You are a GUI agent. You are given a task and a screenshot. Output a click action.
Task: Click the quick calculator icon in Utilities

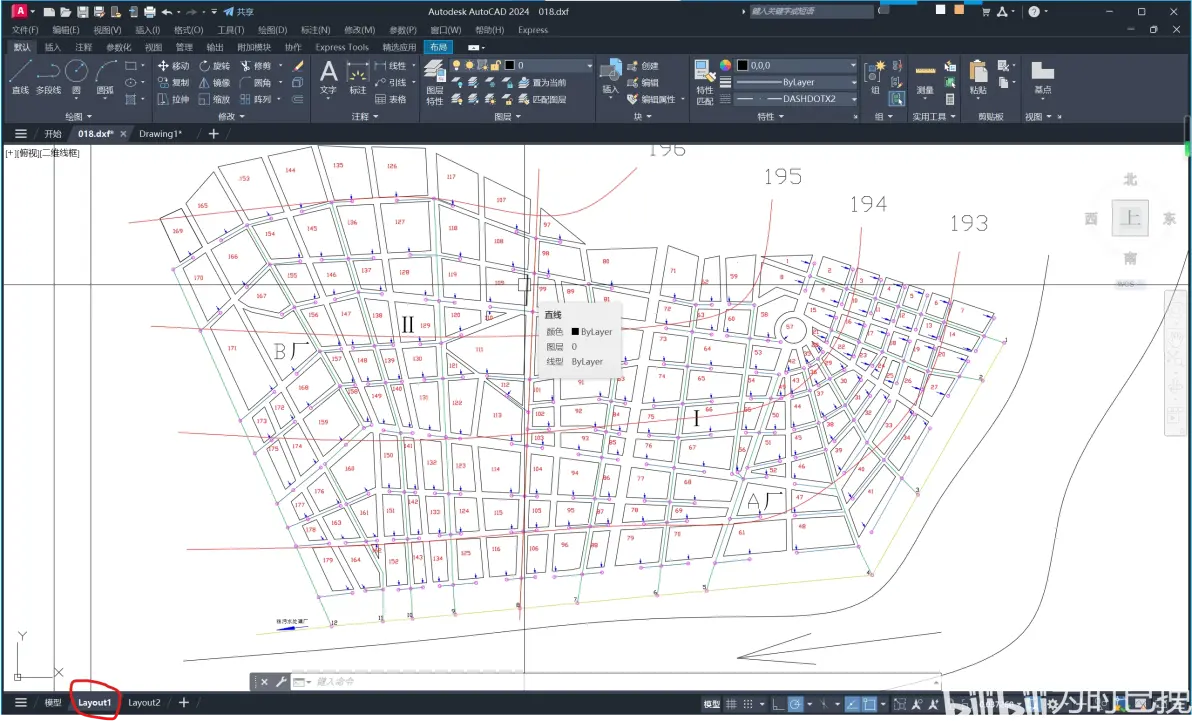pyautogui.click(x=949, y=99)
